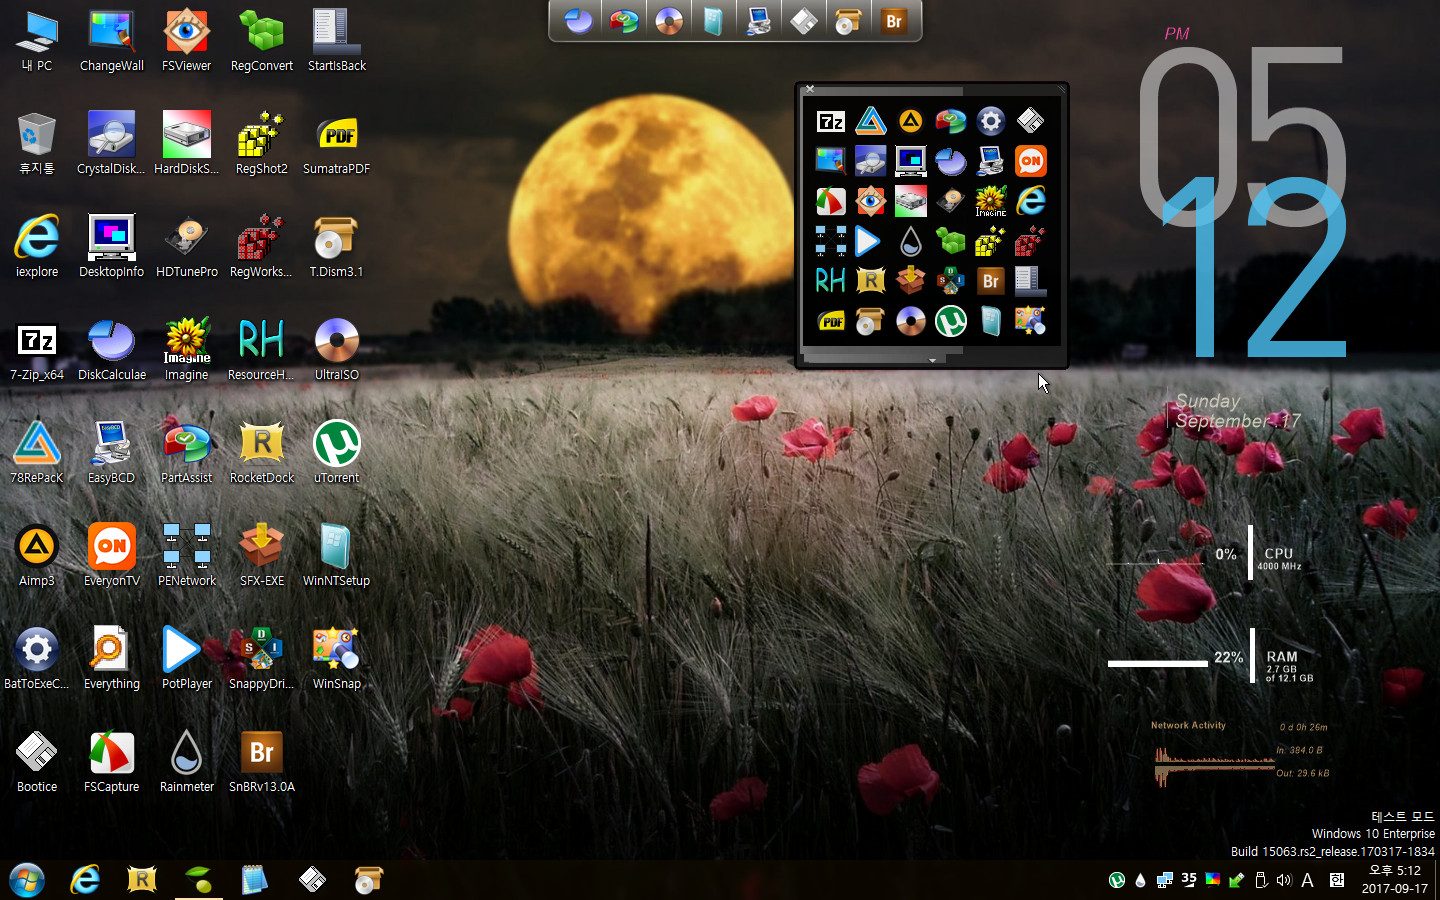Click the Rainmeter droplet in launcher panel
This screenshot has height=900, width=1440.
point(911,241)
